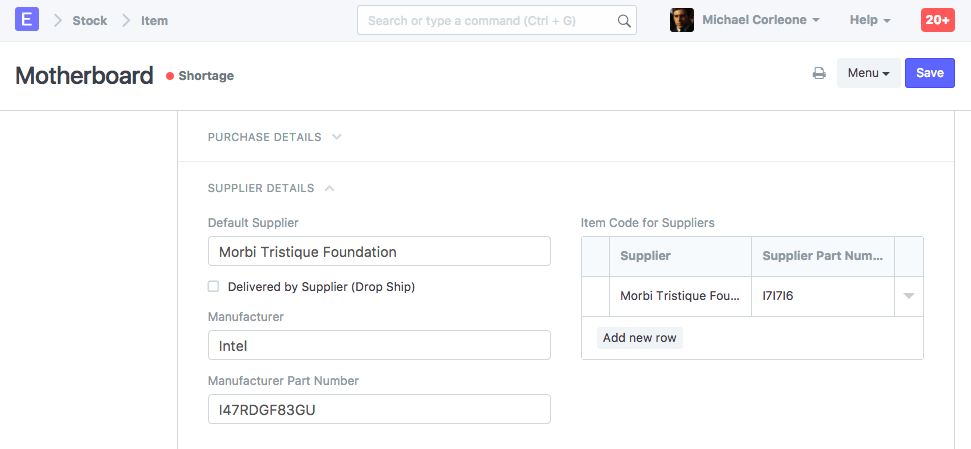Open the Help menu

pos(869,20)
